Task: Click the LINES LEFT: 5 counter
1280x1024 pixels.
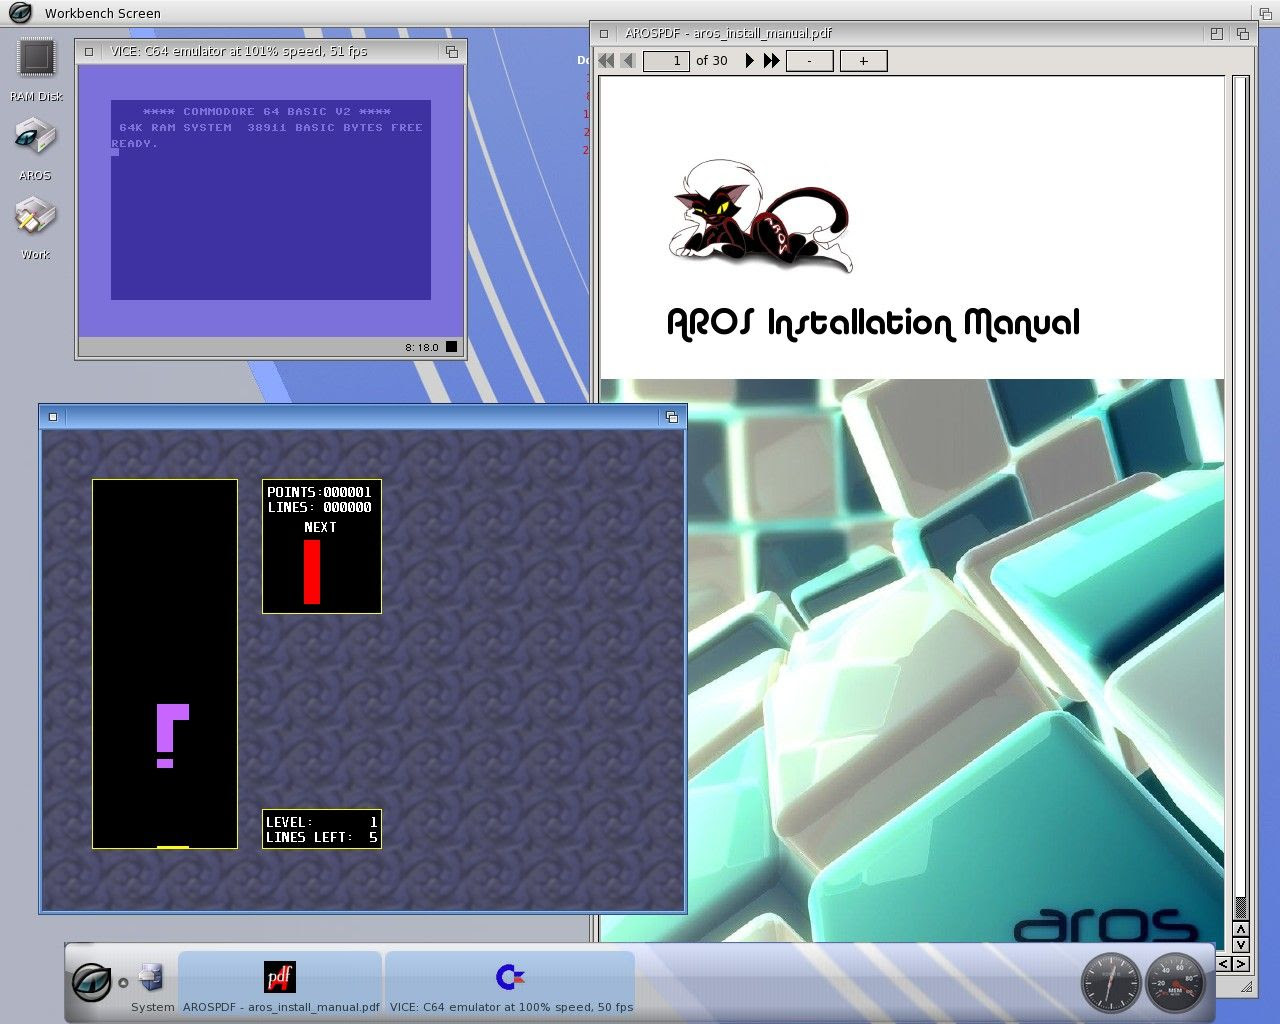Action: pos(322,837)
